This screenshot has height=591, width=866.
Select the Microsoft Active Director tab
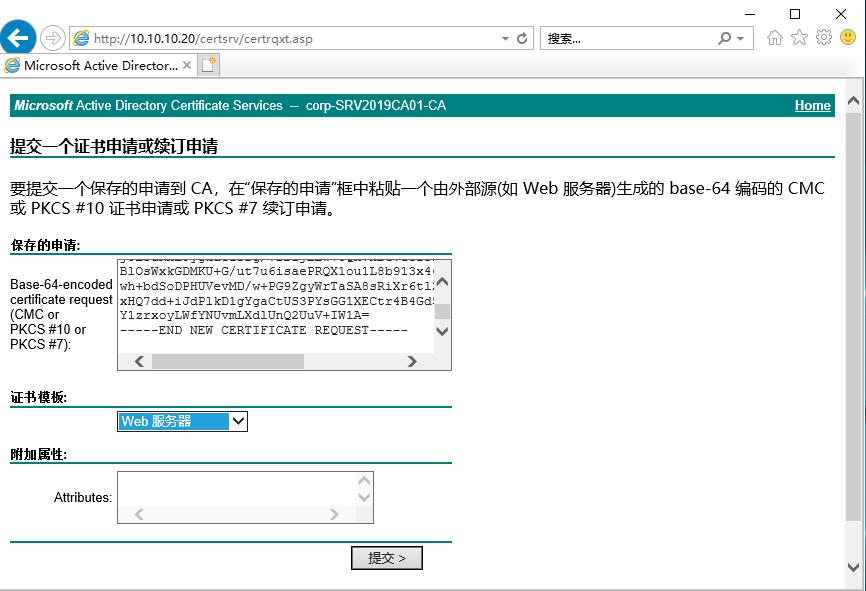coord(100,65)
